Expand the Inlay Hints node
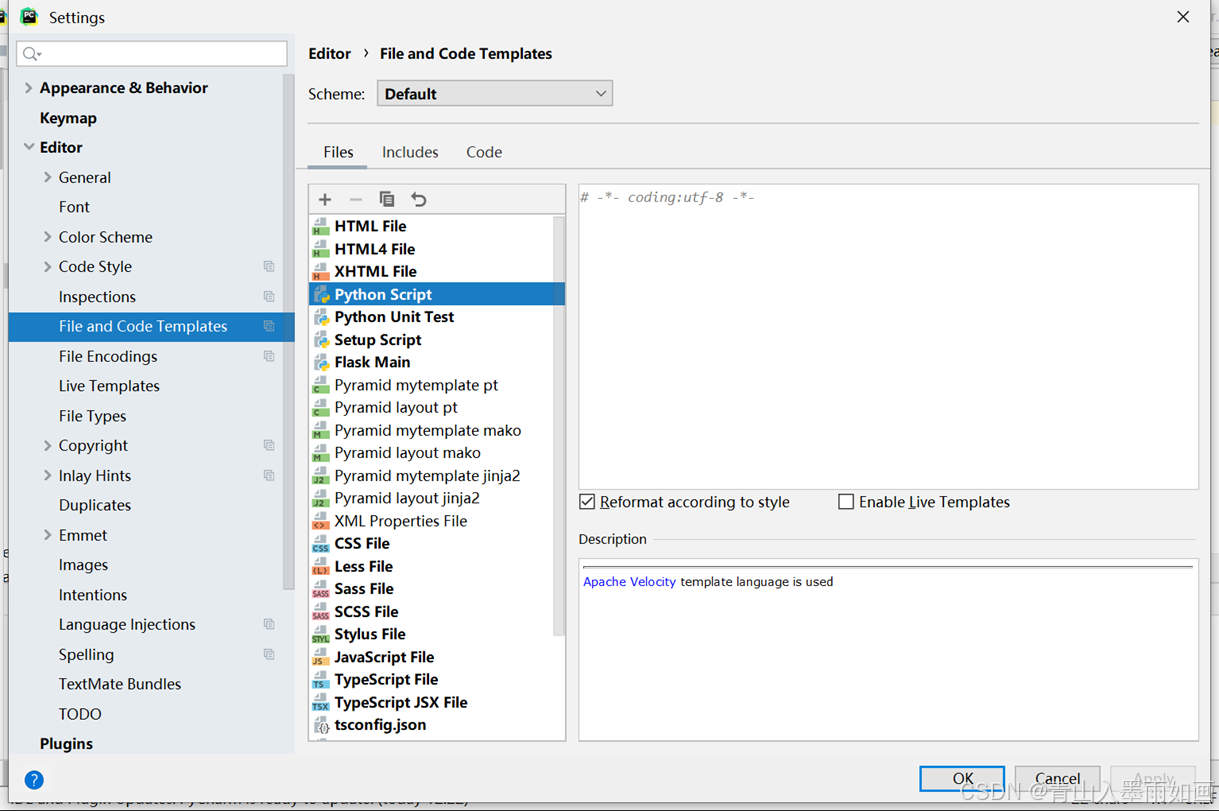The image size is (1219, 811). [x=47, y=475]
